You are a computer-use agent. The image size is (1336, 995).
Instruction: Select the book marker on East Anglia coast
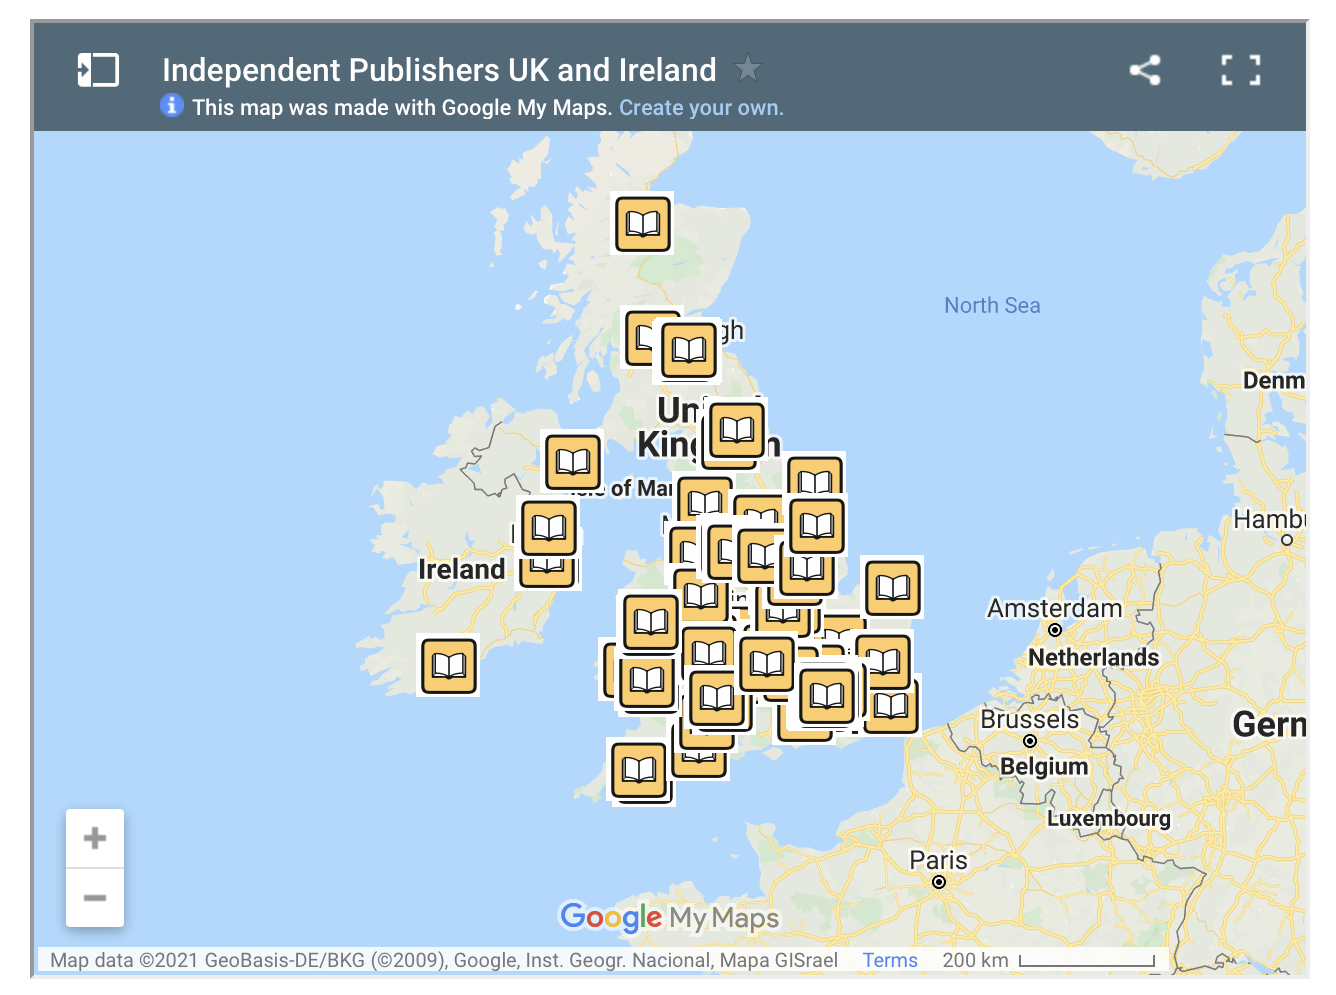pyautogui.click(x=893, y=588)
